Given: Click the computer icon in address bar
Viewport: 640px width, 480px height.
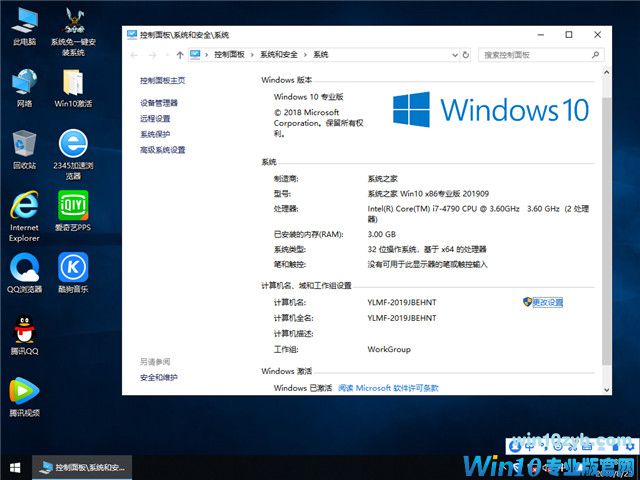Looking at the screenshot, I should (x=195, y=54).
